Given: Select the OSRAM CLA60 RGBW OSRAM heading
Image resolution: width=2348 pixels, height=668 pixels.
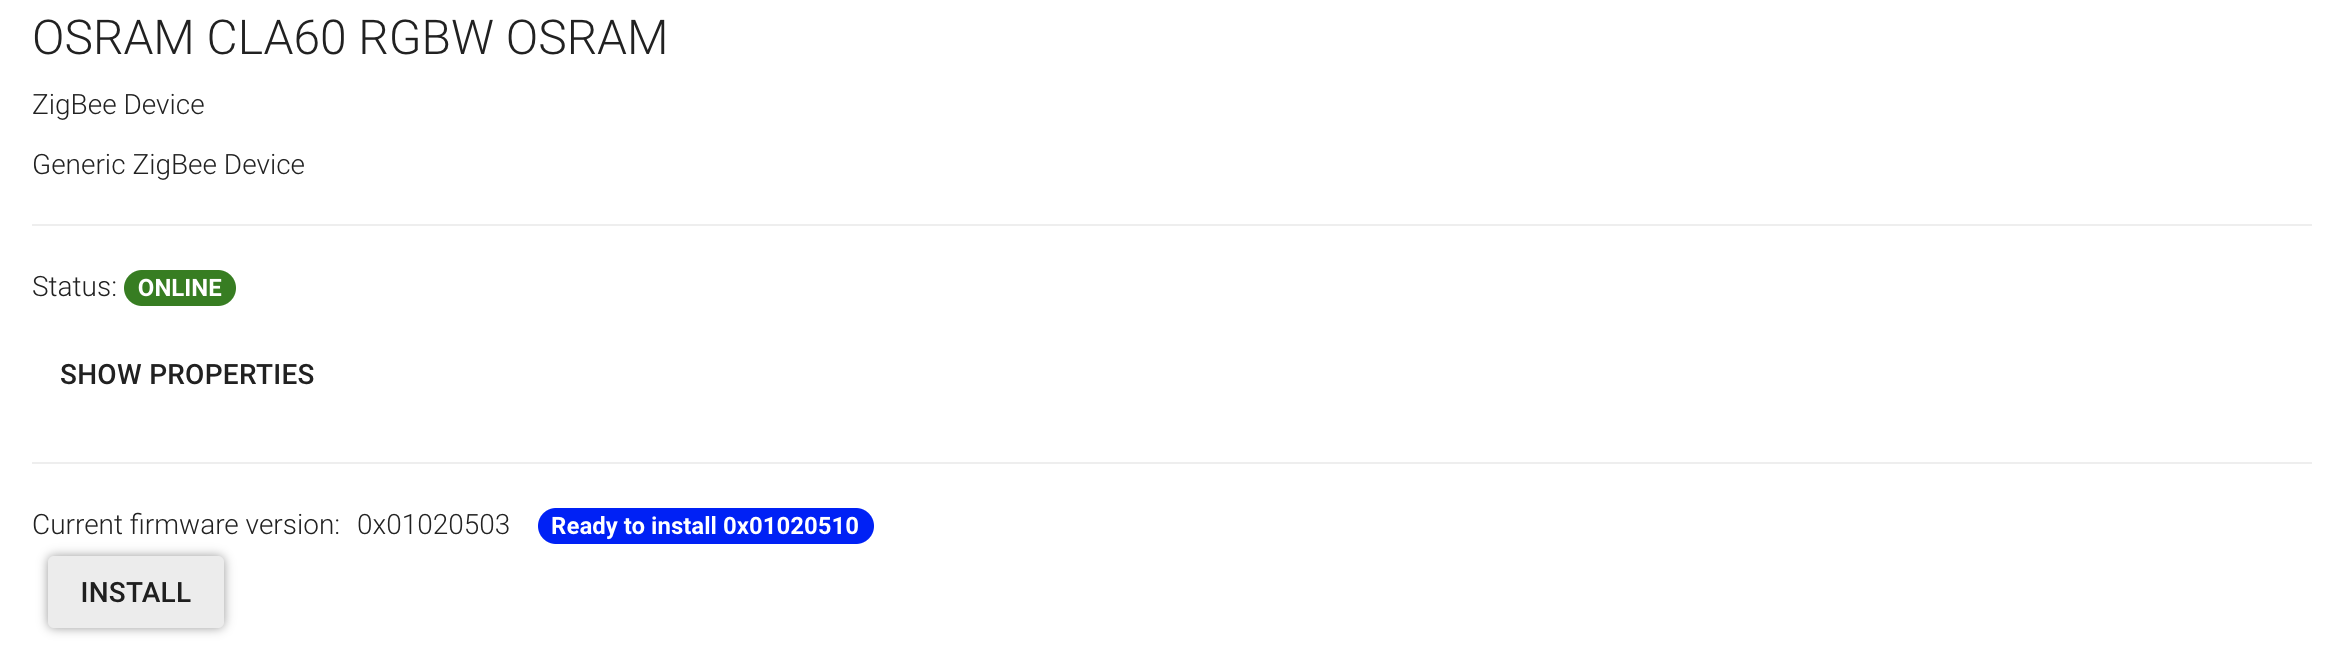Looking at the screenshot, I should click(350, 38).
